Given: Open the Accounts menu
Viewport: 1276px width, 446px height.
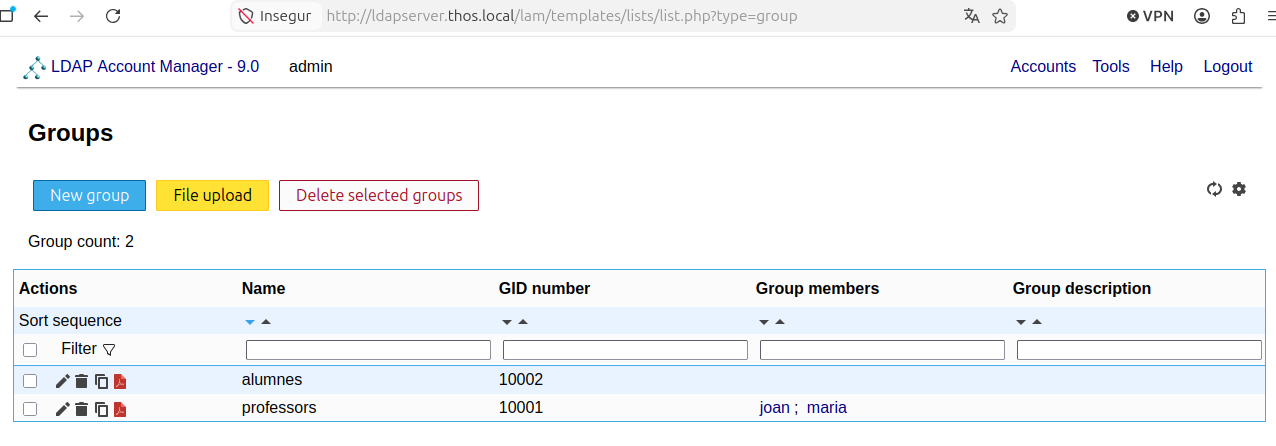Looking at the screenshot, I should pos(1043,67).
